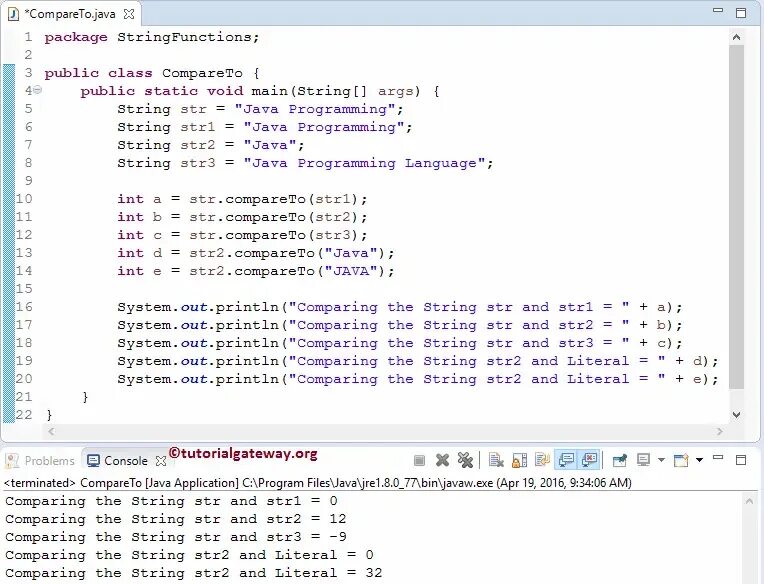This screenshot has height=584, width=764.
Task: Click the console output line ending in -9
Action: pos(176,537)
